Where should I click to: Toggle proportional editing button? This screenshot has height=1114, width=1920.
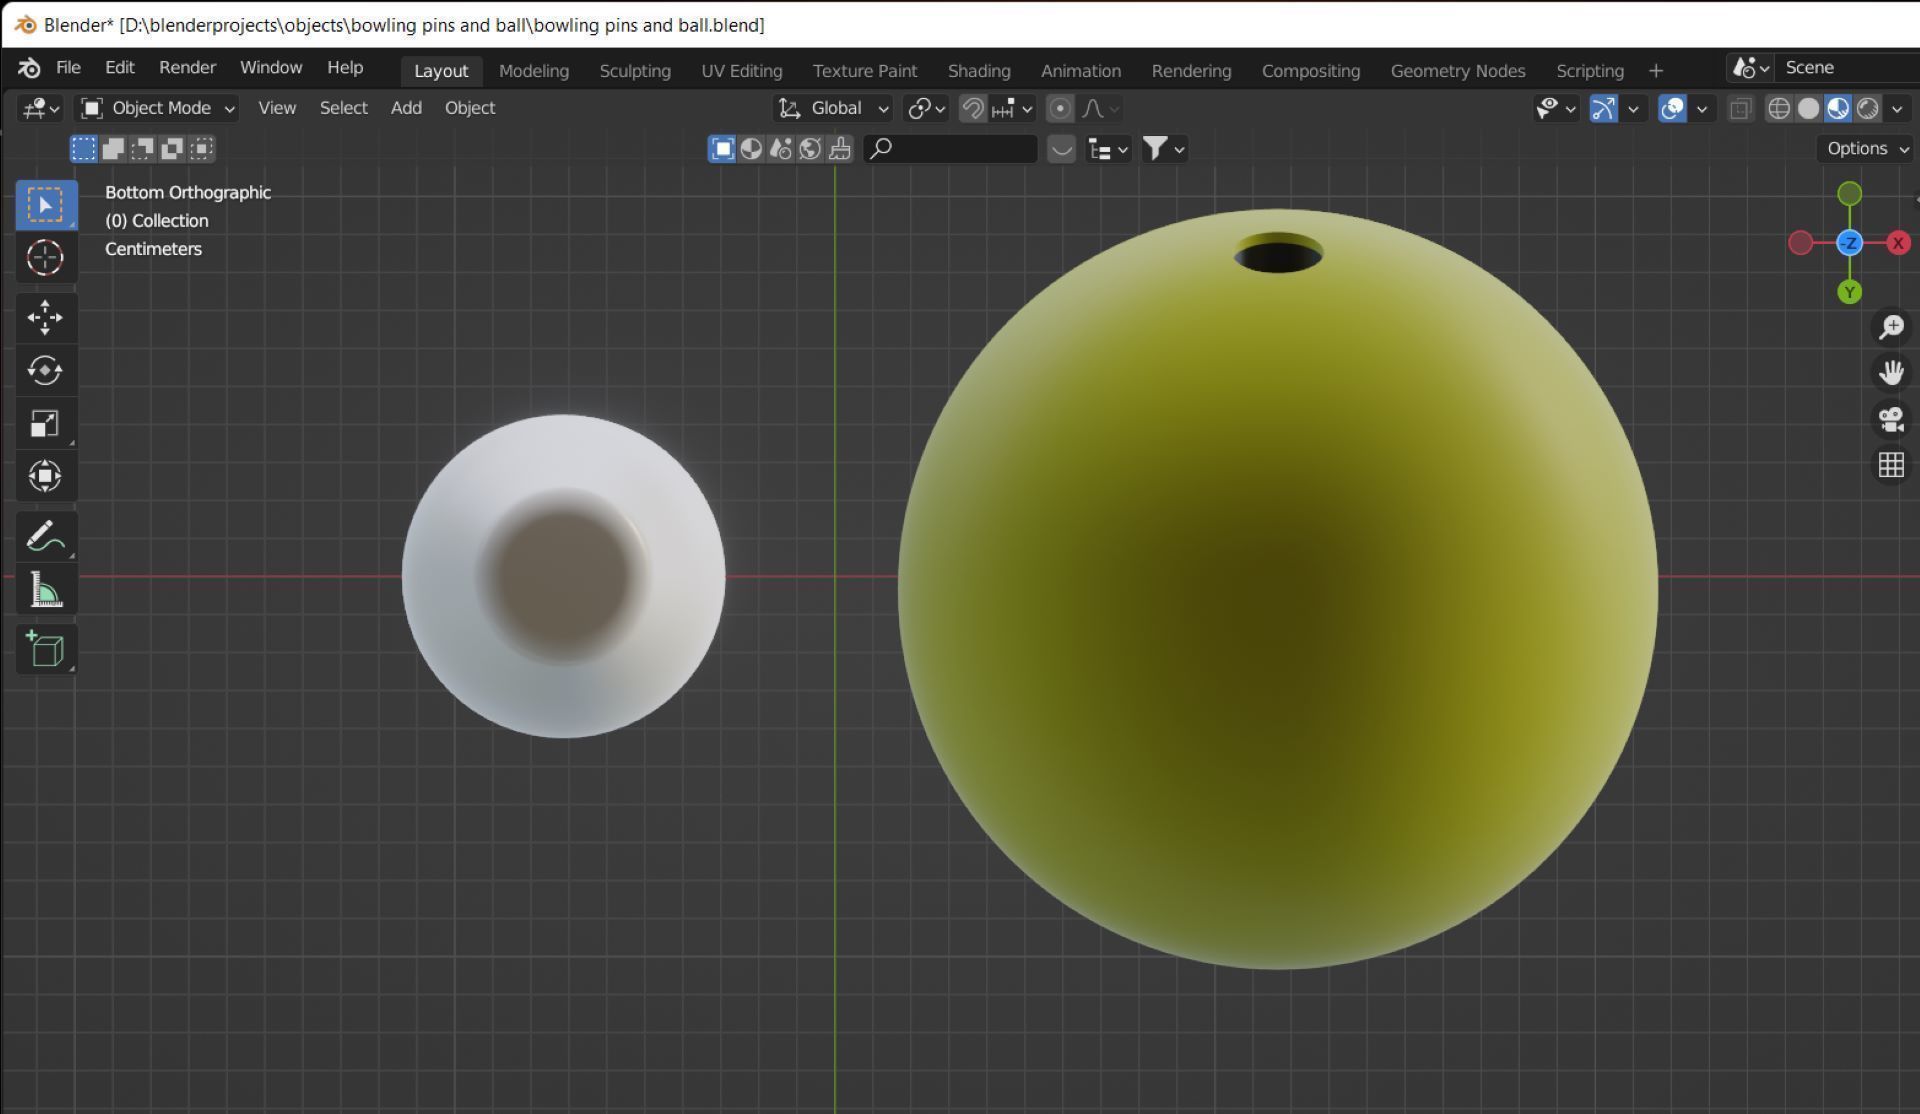[x=1060, y=108]
